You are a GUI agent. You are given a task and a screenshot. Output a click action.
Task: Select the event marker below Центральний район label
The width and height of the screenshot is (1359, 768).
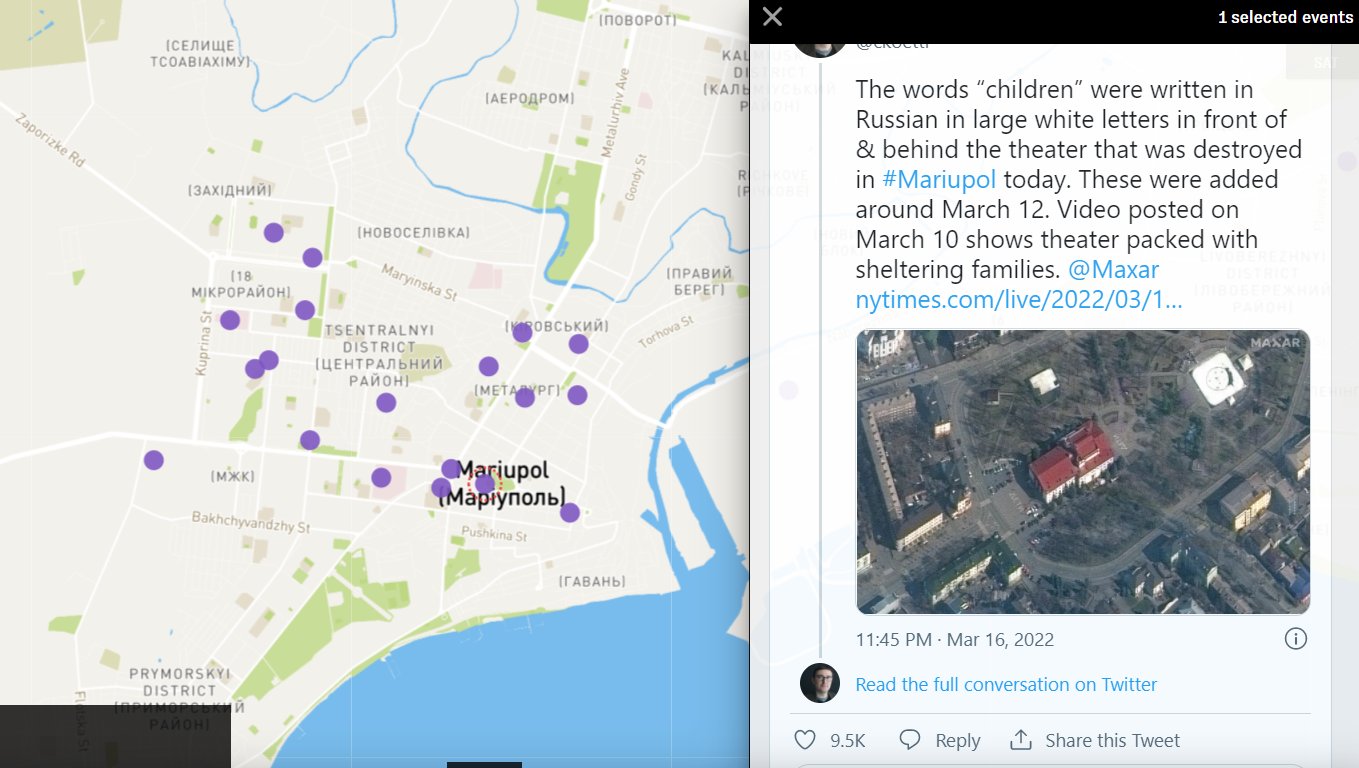coord(386,403)
